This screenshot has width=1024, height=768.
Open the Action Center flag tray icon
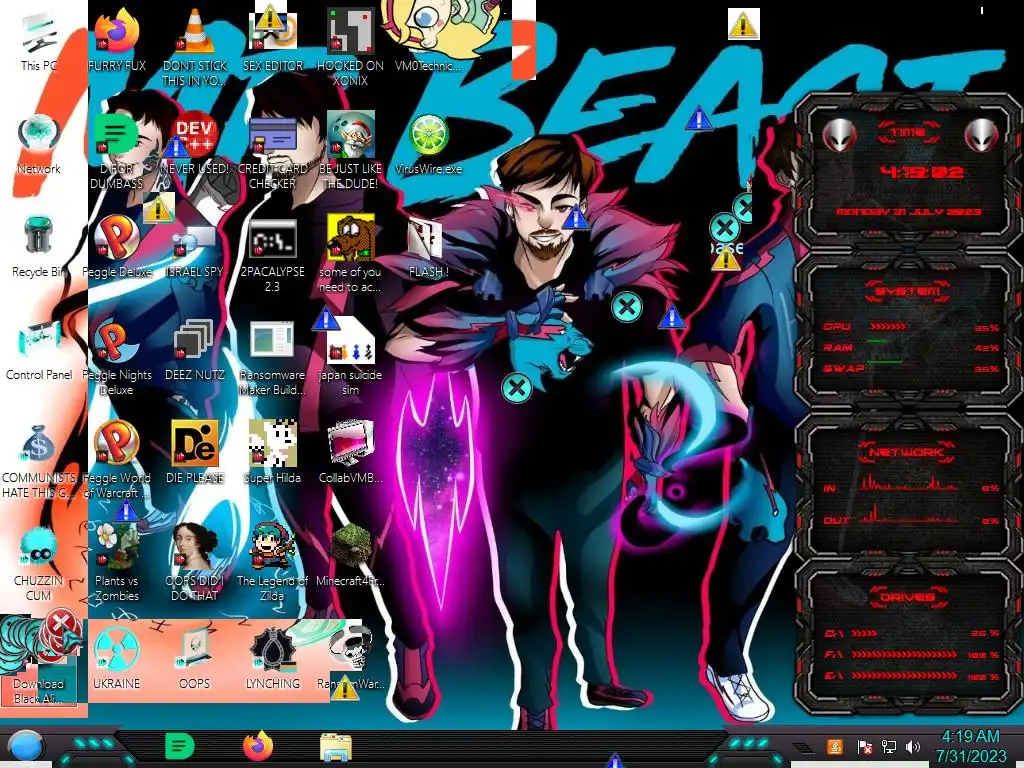pos(864,746)
